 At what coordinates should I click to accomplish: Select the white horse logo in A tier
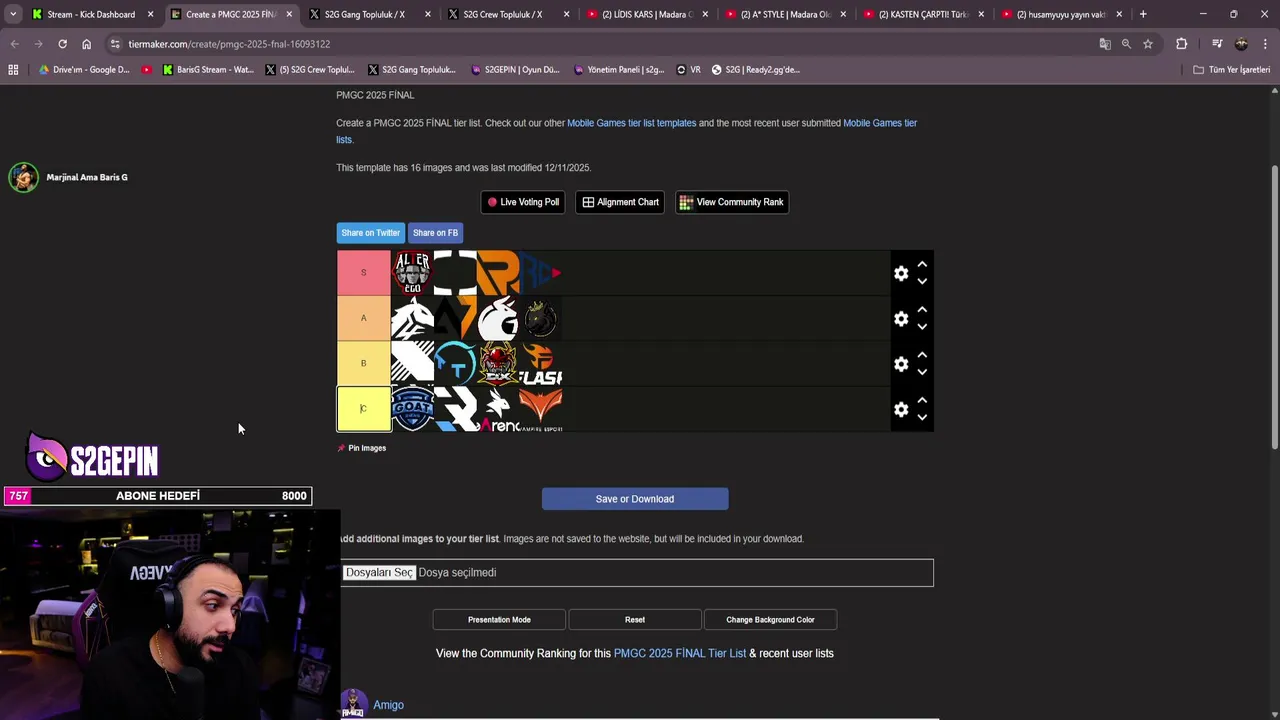[412, 319]
